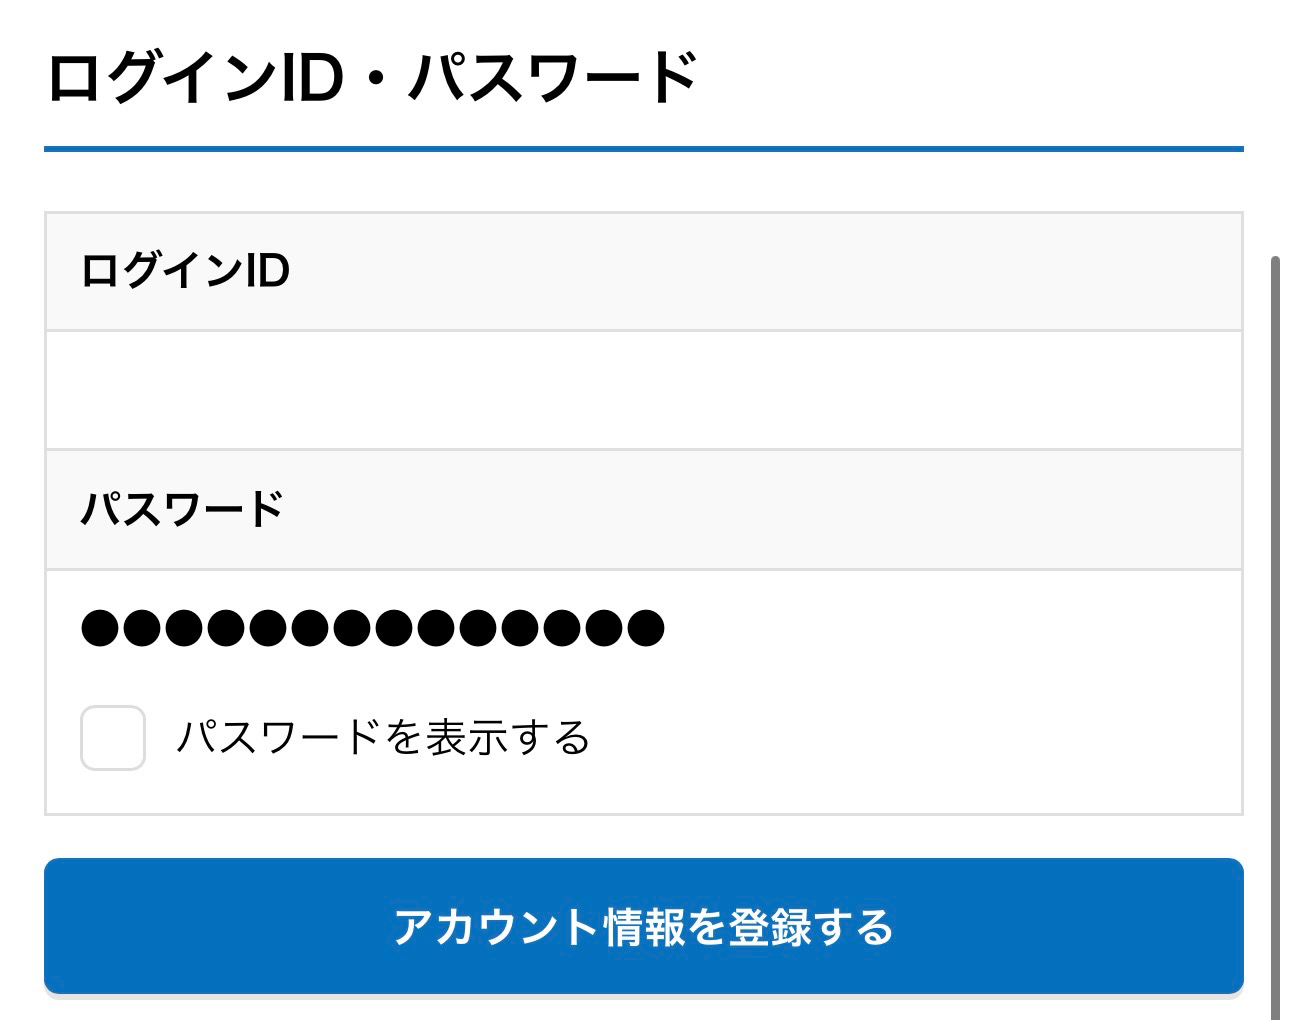Click the パスワード field label
Image resolution: width=1289 pixels, height=1020 pixels.
[x=182, y=509]
